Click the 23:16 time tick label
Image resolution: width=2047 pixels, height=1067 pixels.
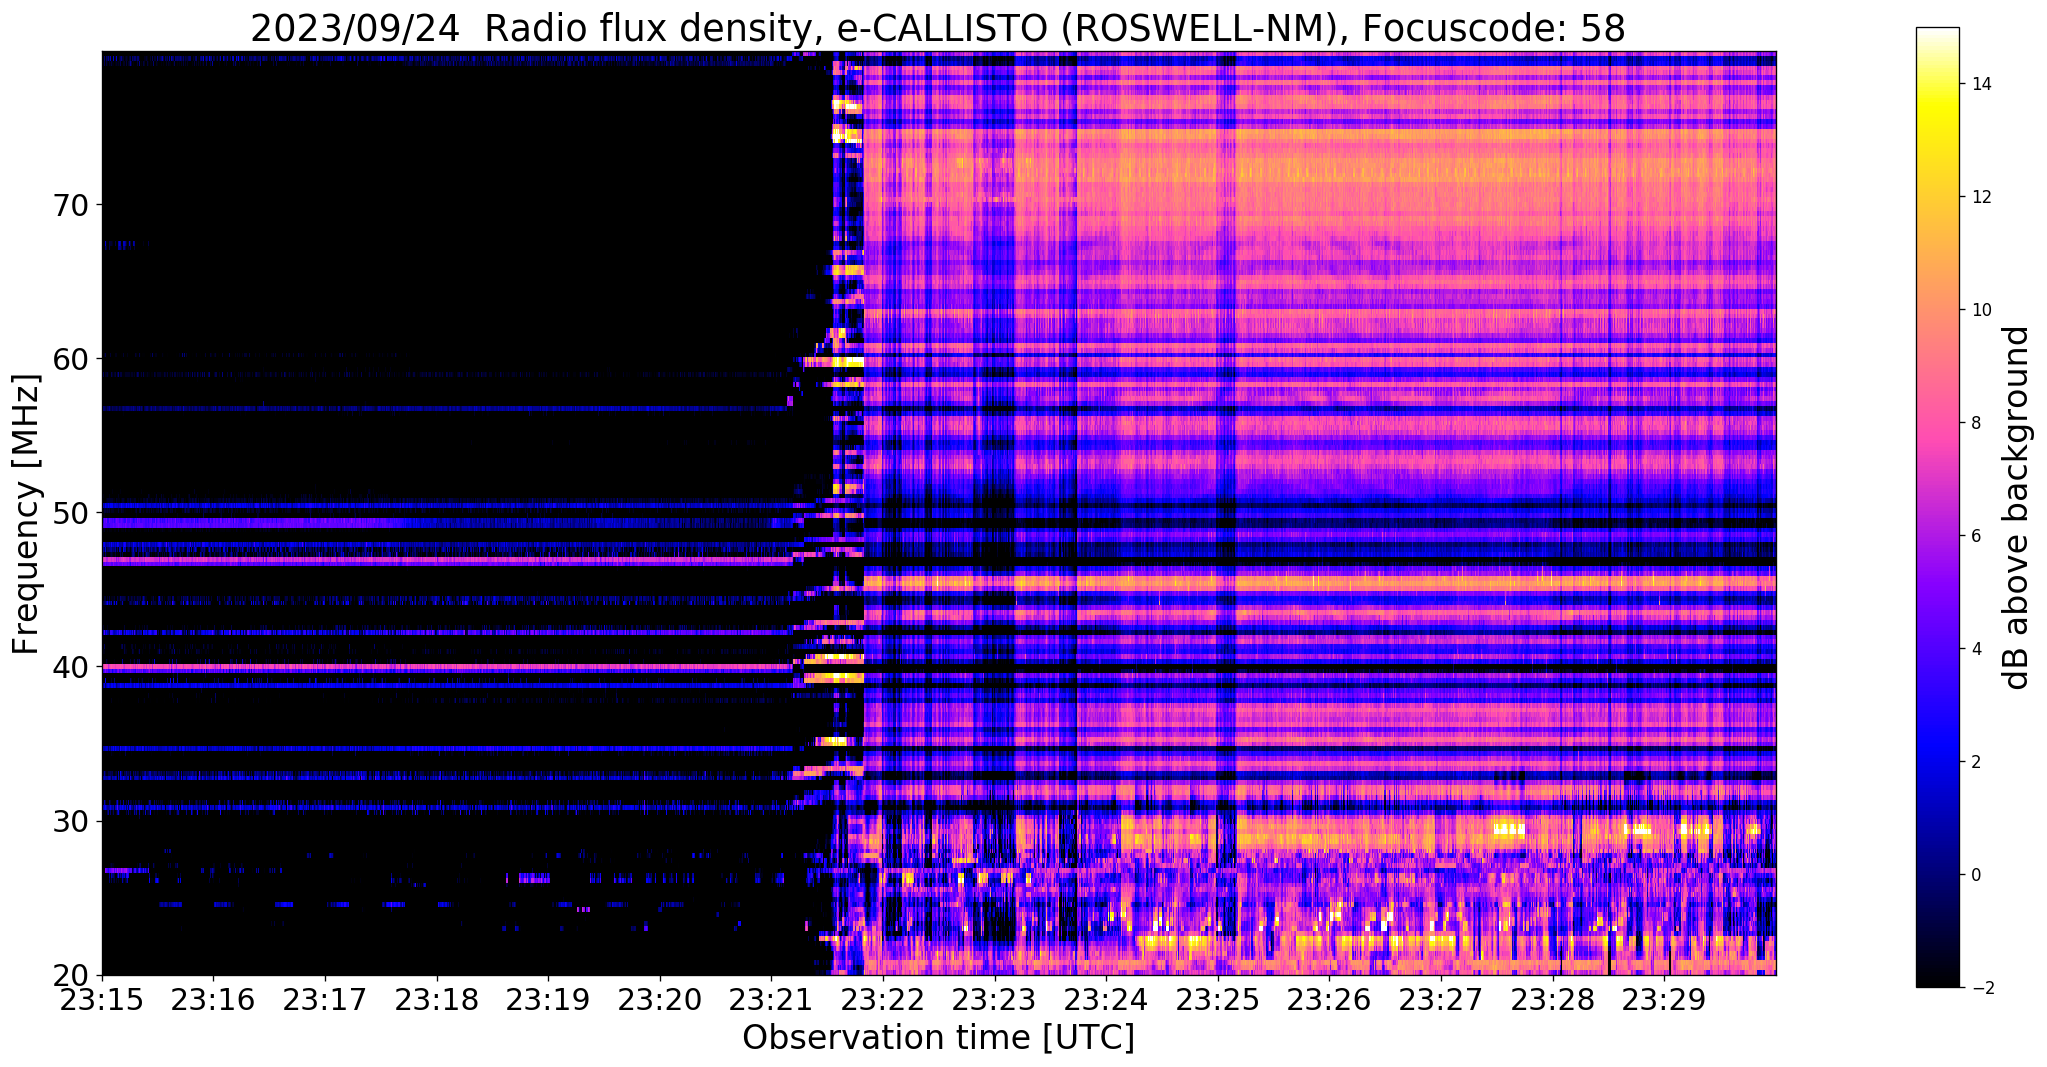(213, 1001)
